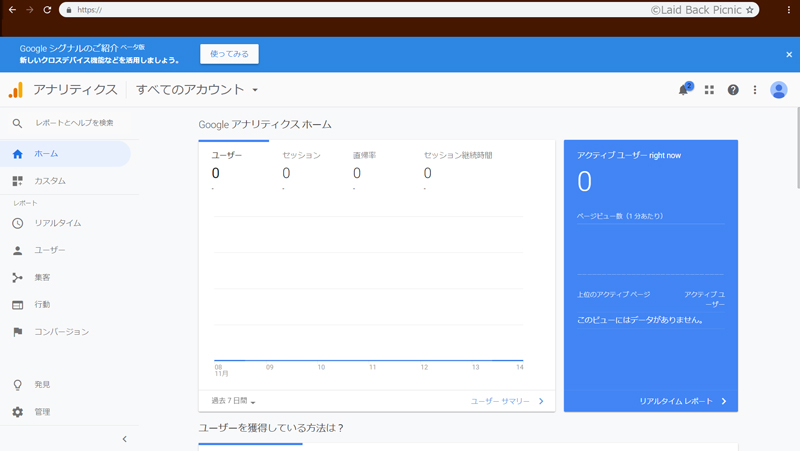
Task: Click Google アナリティクス ホーム heading
Action: click(265, 124)
